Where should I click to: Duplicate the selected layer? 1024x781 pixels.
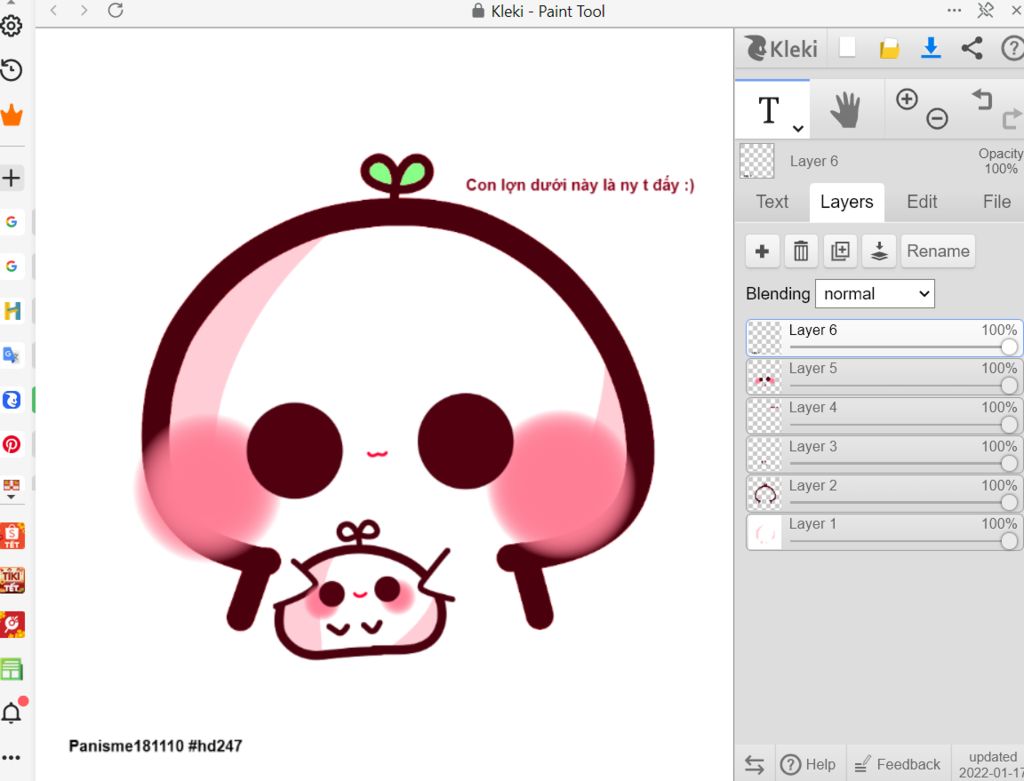[840, 251]
